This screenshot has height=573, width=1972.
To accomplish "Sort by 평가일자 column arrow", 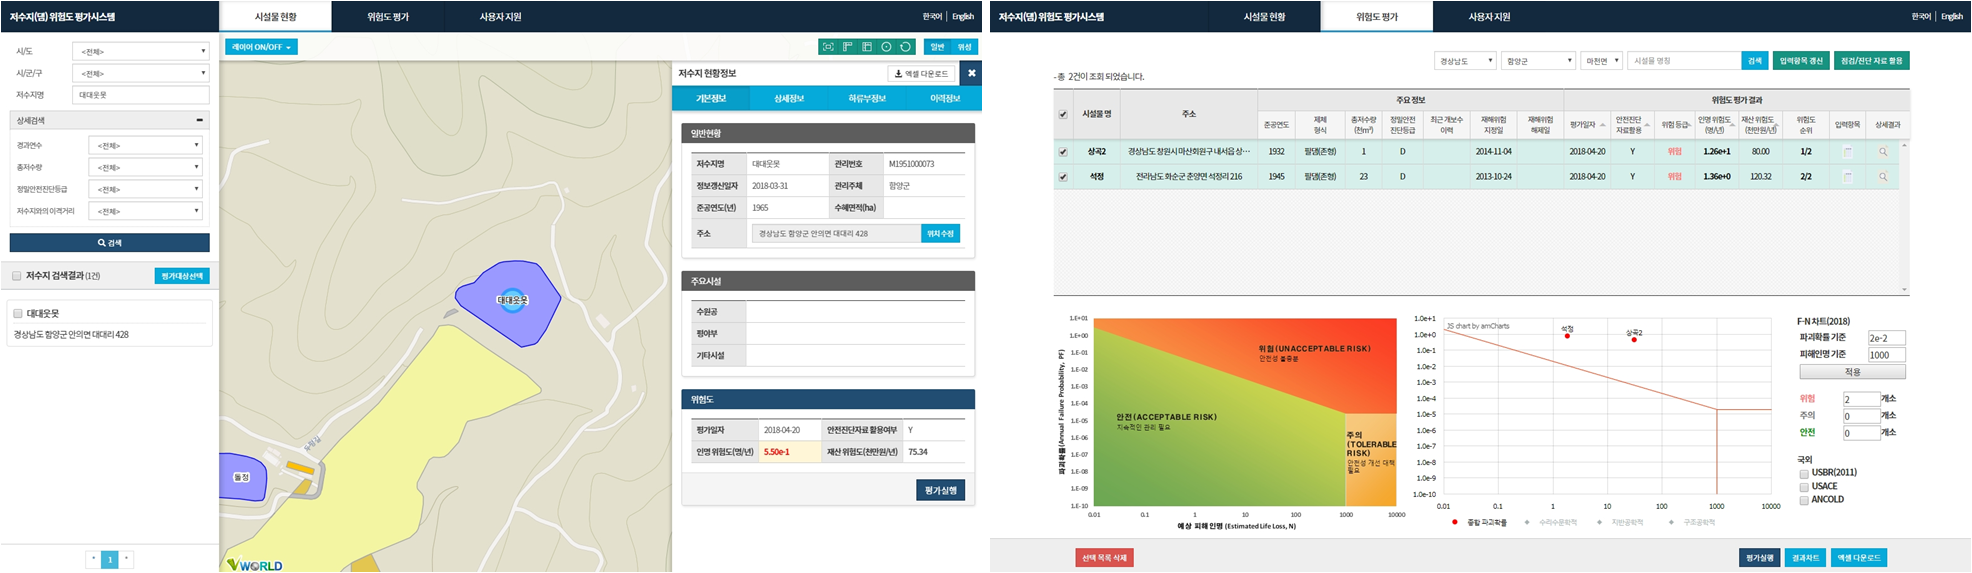I will point(1602,125).
